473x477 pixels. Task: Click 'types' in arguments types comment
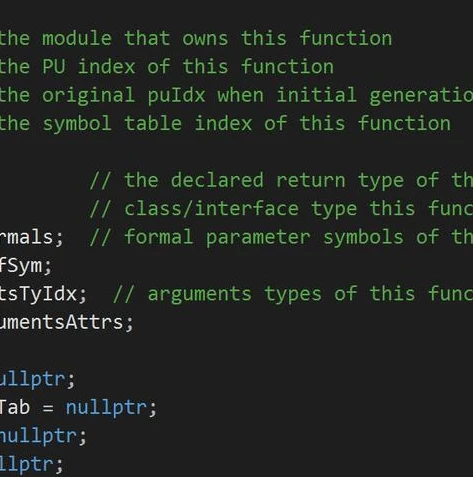coord(293,295)
